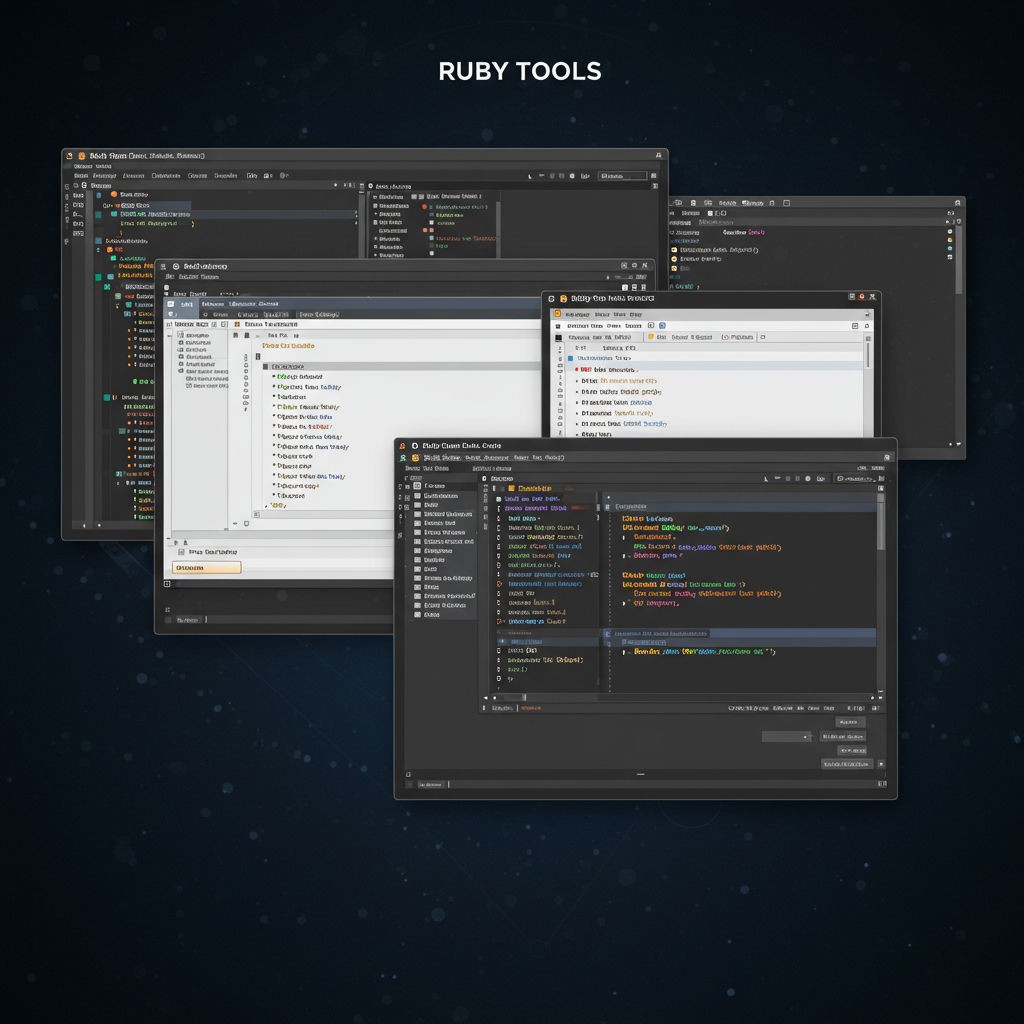Click the white circle icon in the front dark window's toolbar
1024x1024 pixels.
click(x=808, y=479)
